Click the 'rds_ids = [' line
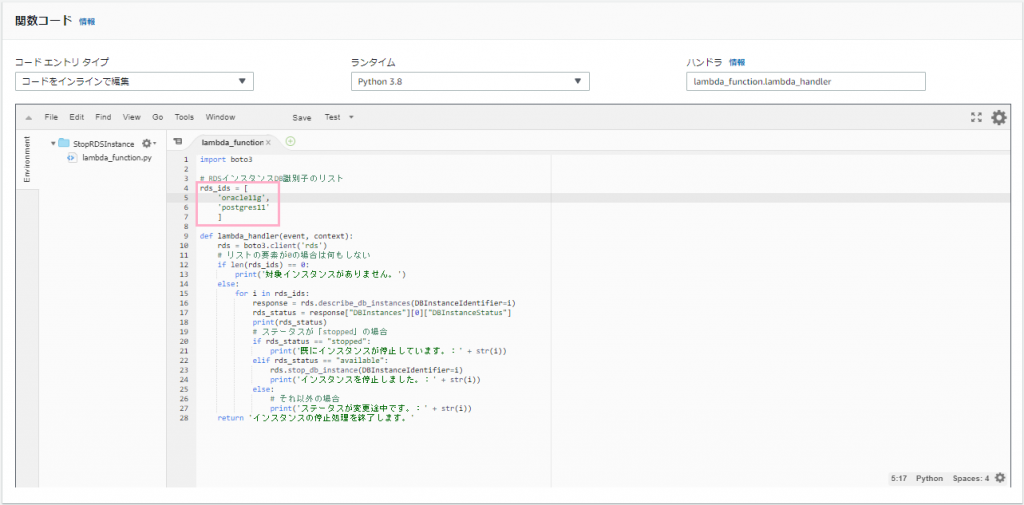1024x505 pixels. click(x=223, y=188)
